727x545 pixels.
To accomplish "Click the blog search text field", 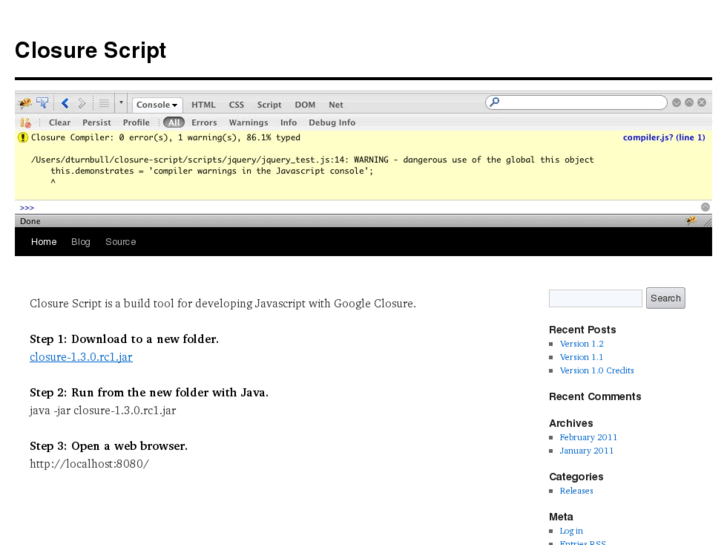I will 595,298.
